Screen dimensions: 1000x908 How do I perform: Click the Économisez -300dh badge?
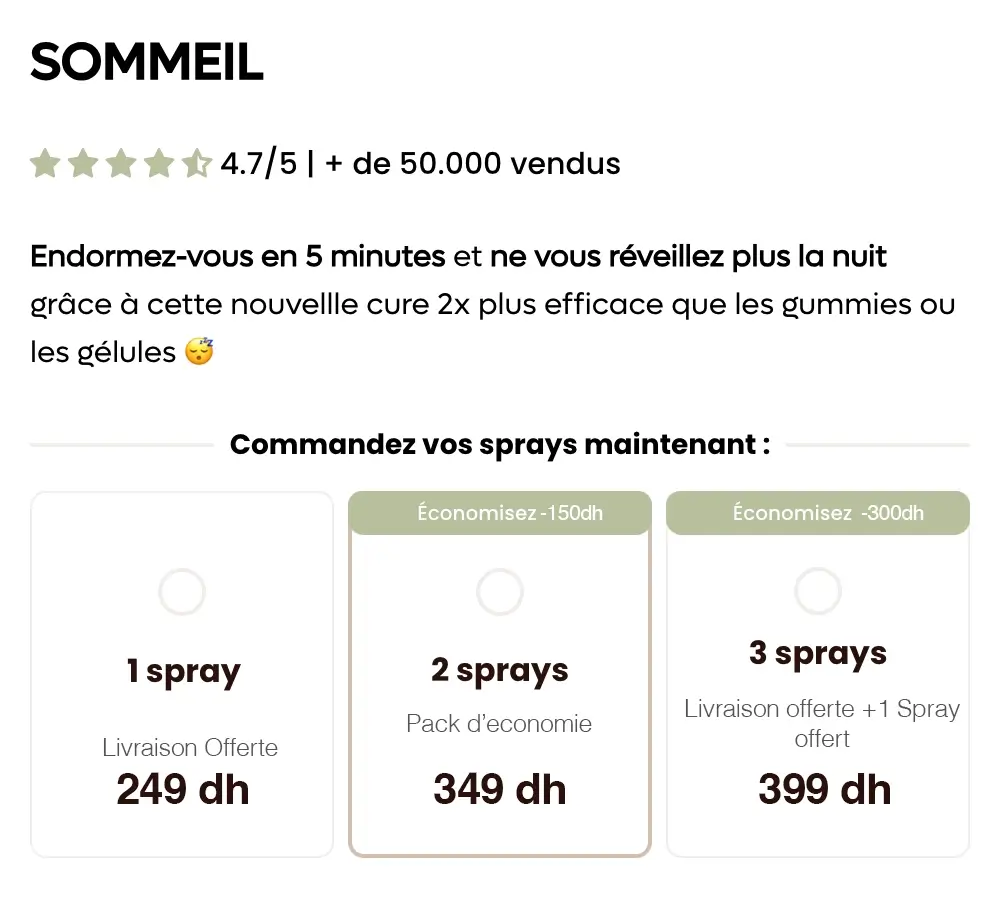[x=818, y=513]
